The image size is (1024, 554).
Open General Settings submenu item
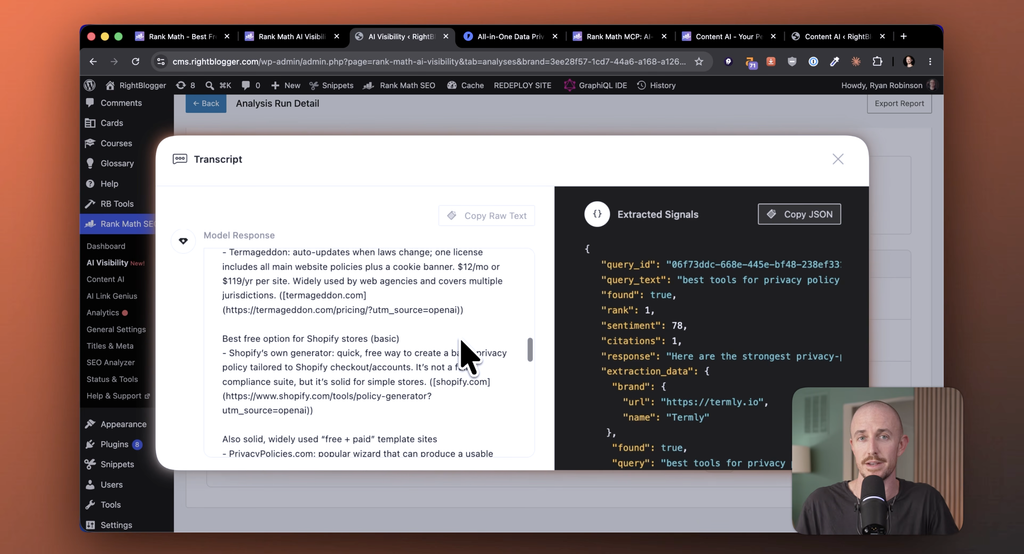pos(116,329)
